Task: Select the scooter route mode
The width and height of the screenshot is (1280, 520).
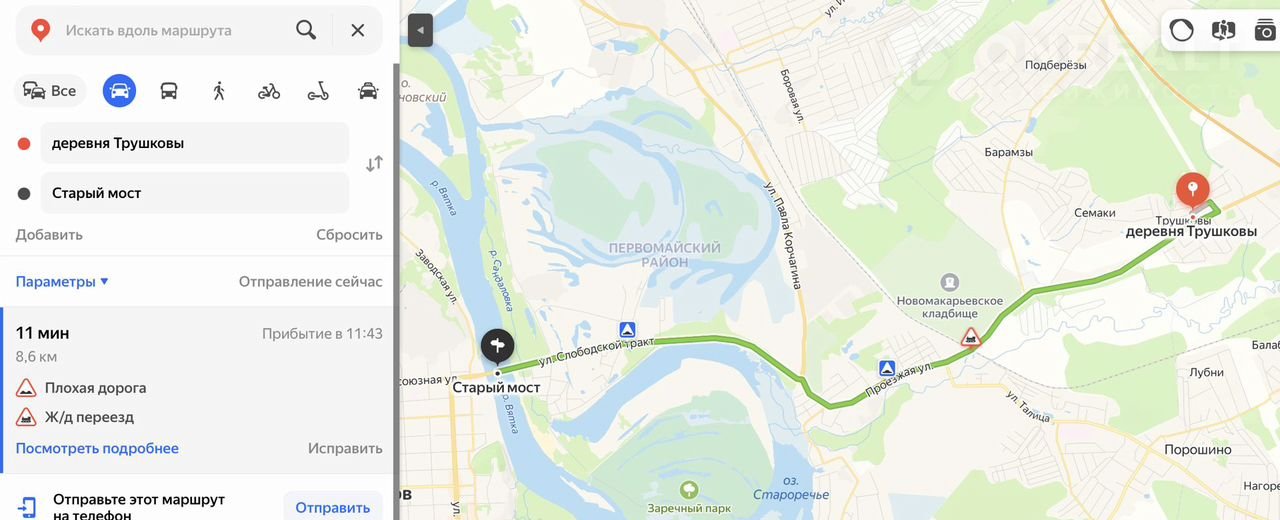Action: [318, 91]
